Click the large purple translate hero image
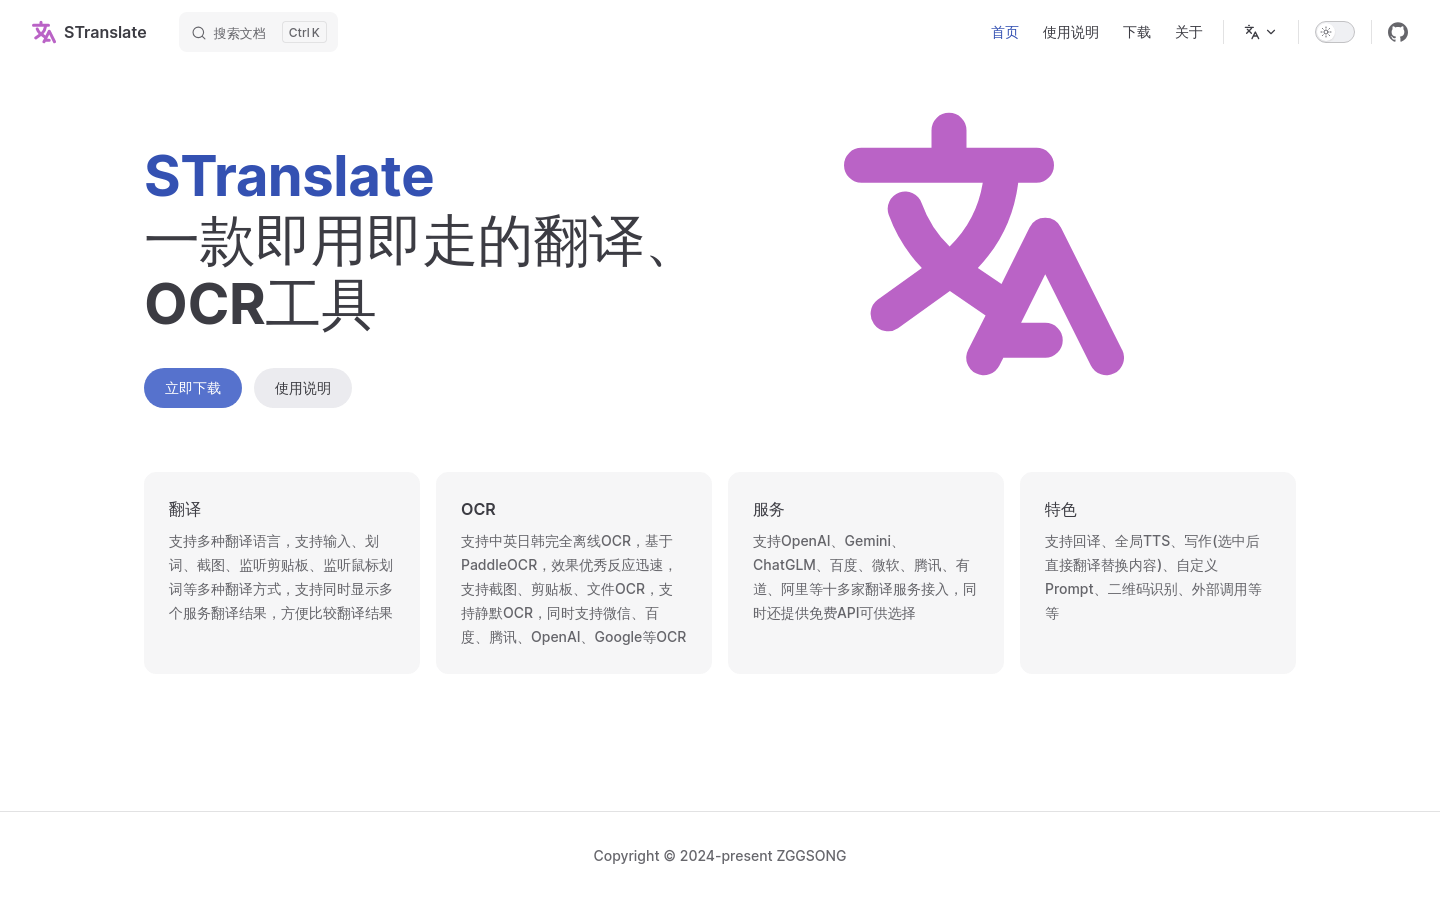Image resolution: width=1440 pixels, height=900 pixels. 984,244
